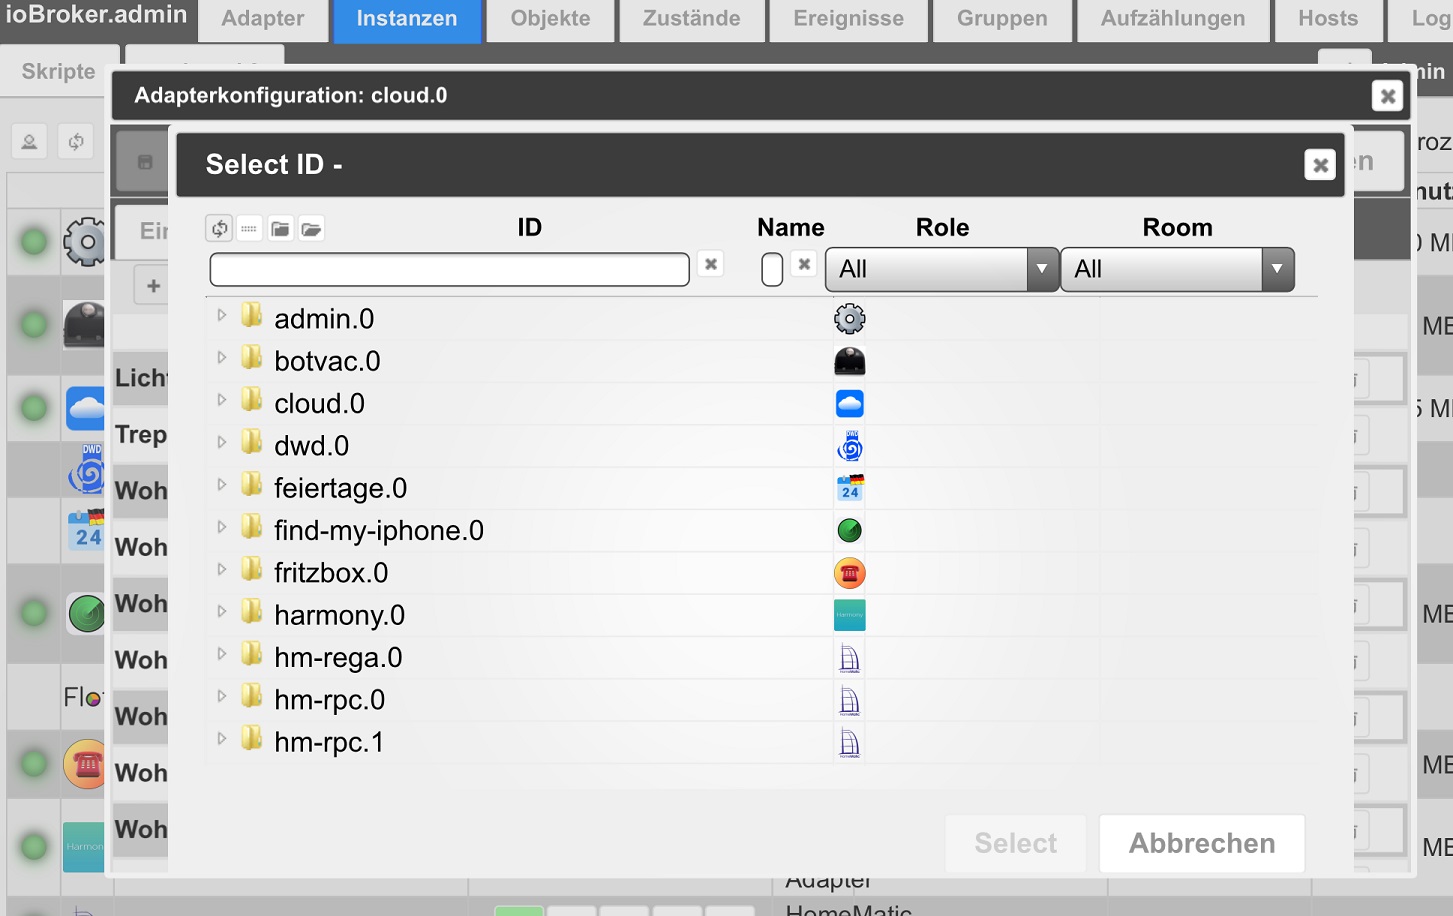1453x916 pixels.
Task: Click the ID filter input field
Action: point(449,270)
